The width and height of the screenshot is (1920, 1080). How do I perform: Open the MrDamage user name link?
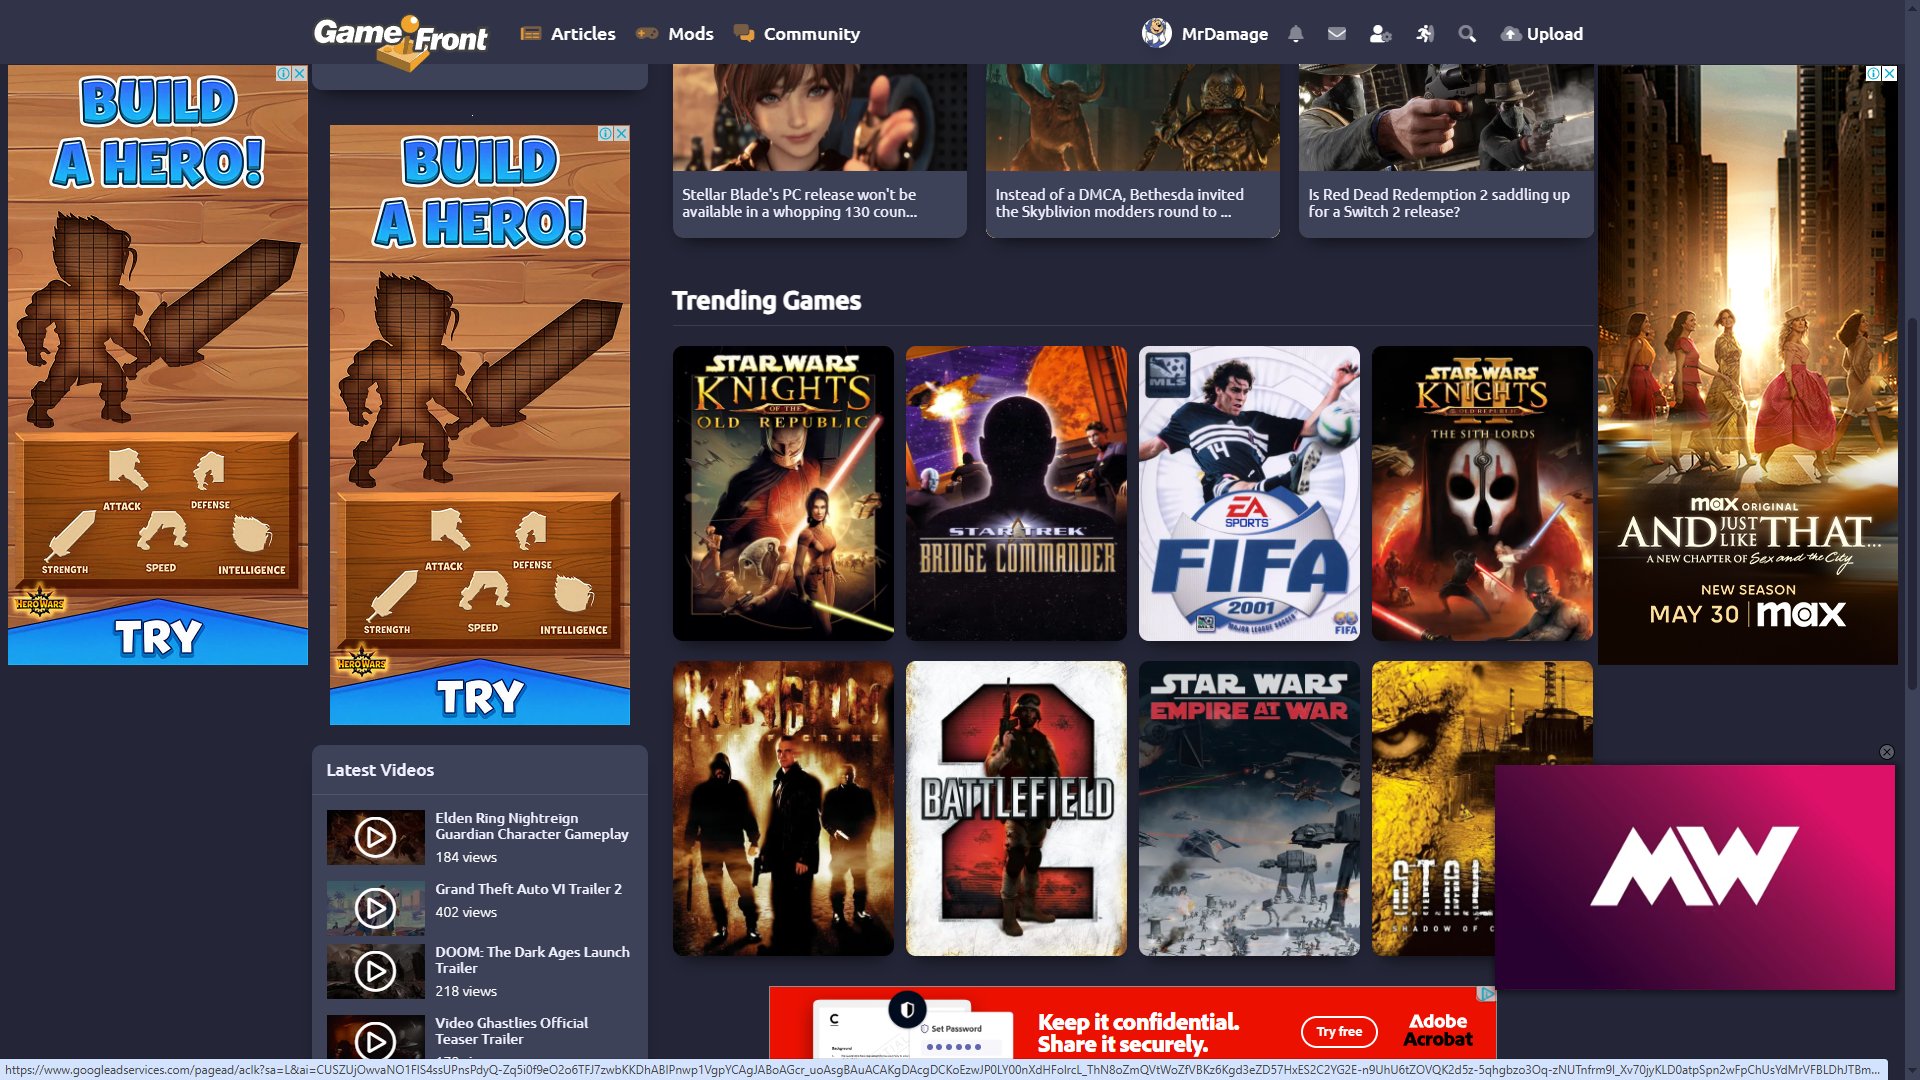pos(1224,34)
